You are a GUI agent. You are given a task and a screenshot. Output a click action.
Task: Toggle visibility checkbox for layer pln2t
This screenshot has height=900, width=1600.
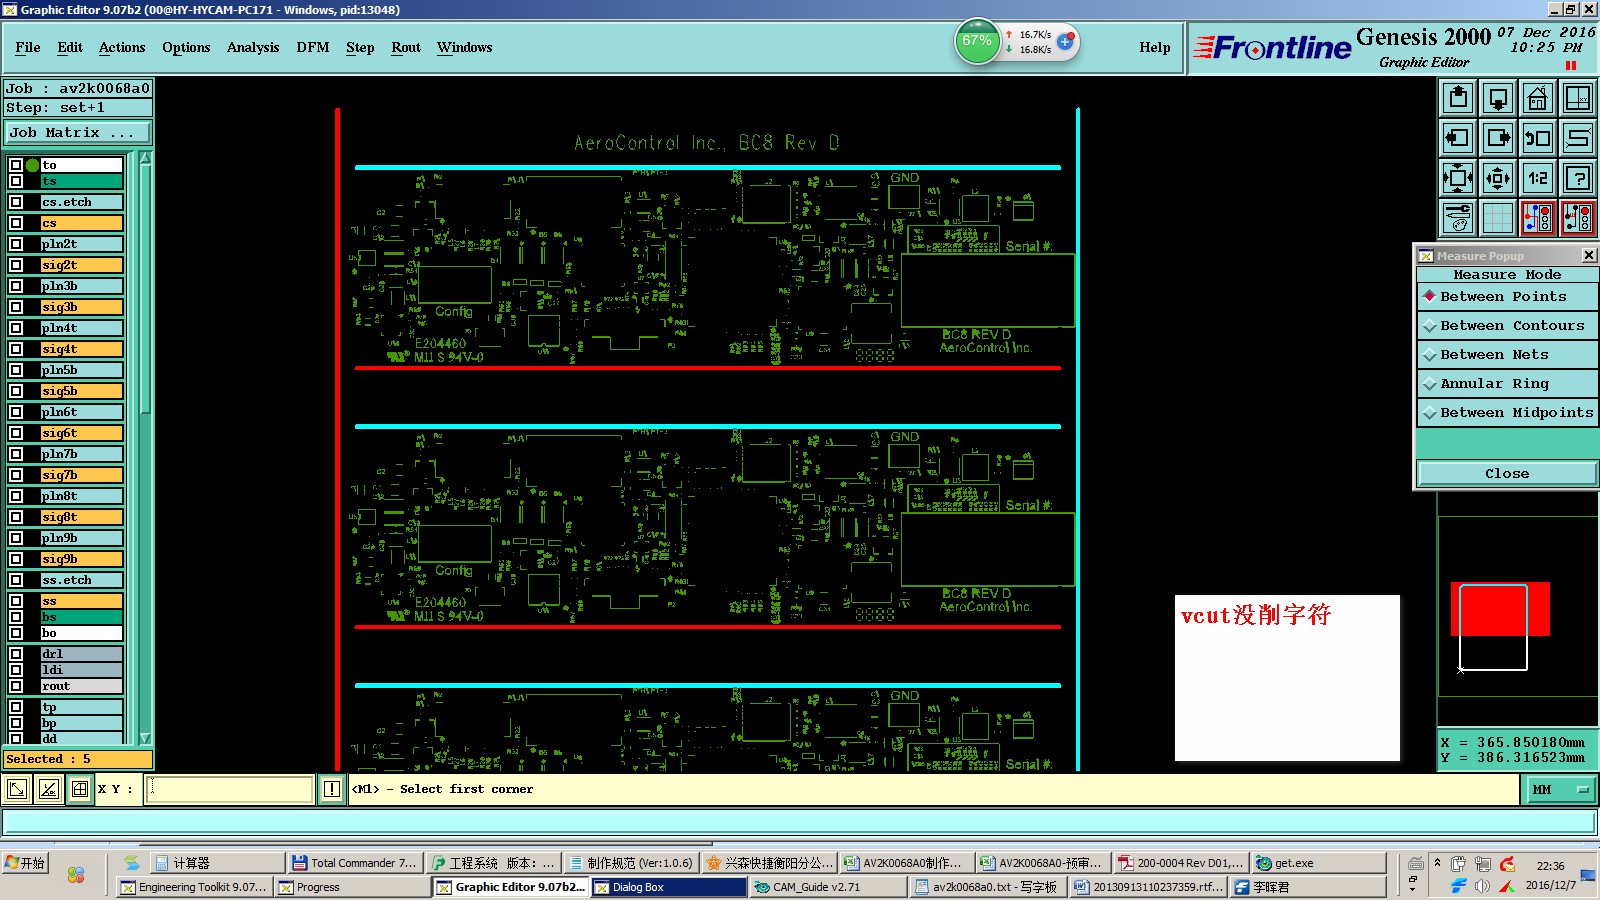click(16, 244)
